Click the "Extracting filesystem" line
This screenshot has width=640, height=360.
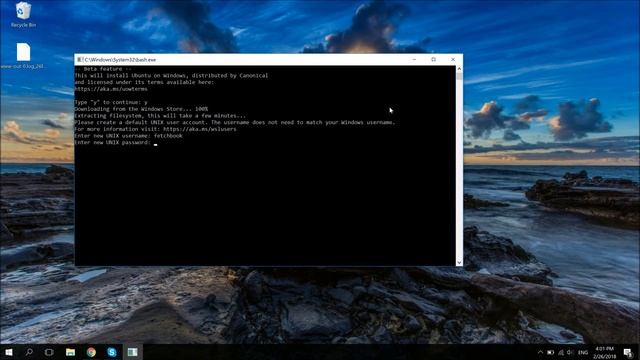point(160,116)
